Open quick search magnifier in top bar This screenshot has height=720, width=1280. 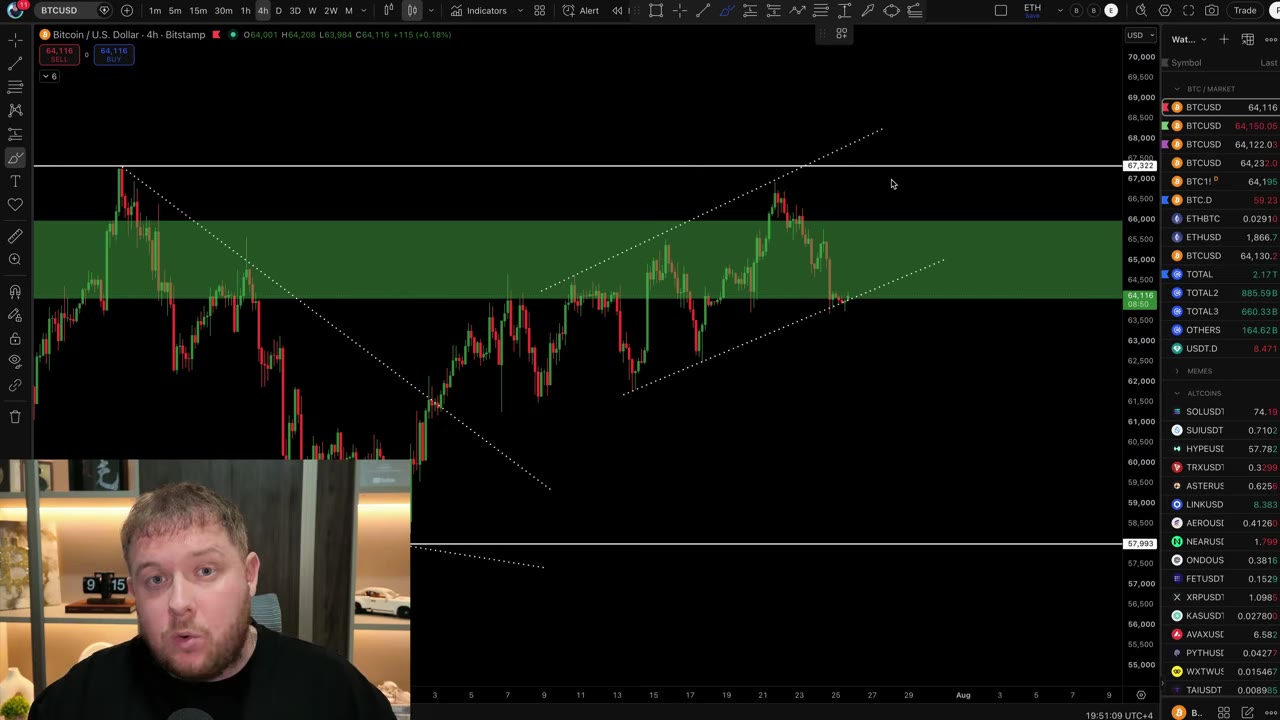coord(1141,11)
